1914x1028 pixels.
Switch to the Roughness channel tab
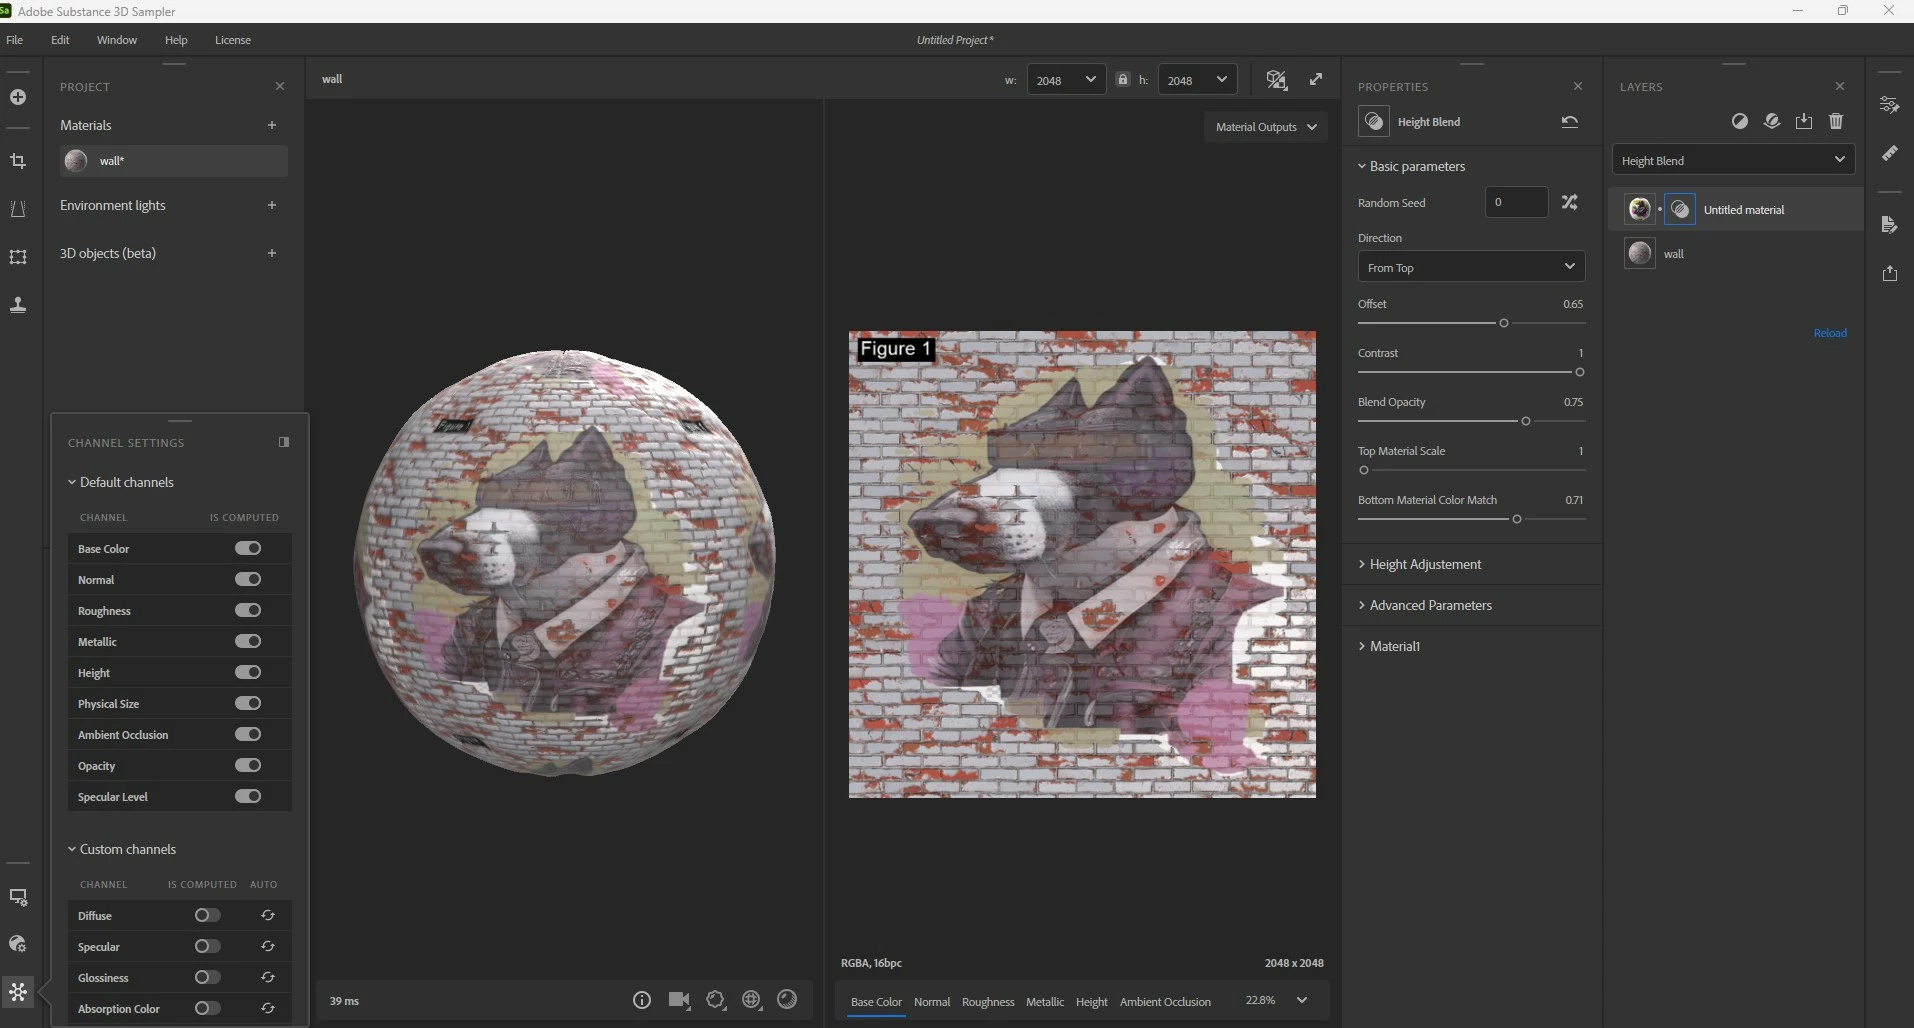(988, 1001)
